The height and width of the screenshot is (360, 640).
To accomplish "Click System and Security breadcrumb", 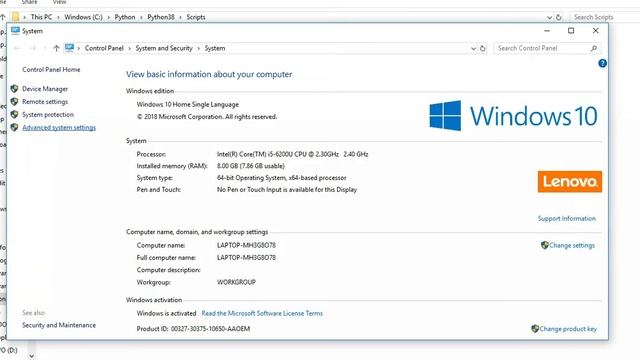I will pyautogui.click(x=164, y=48).
